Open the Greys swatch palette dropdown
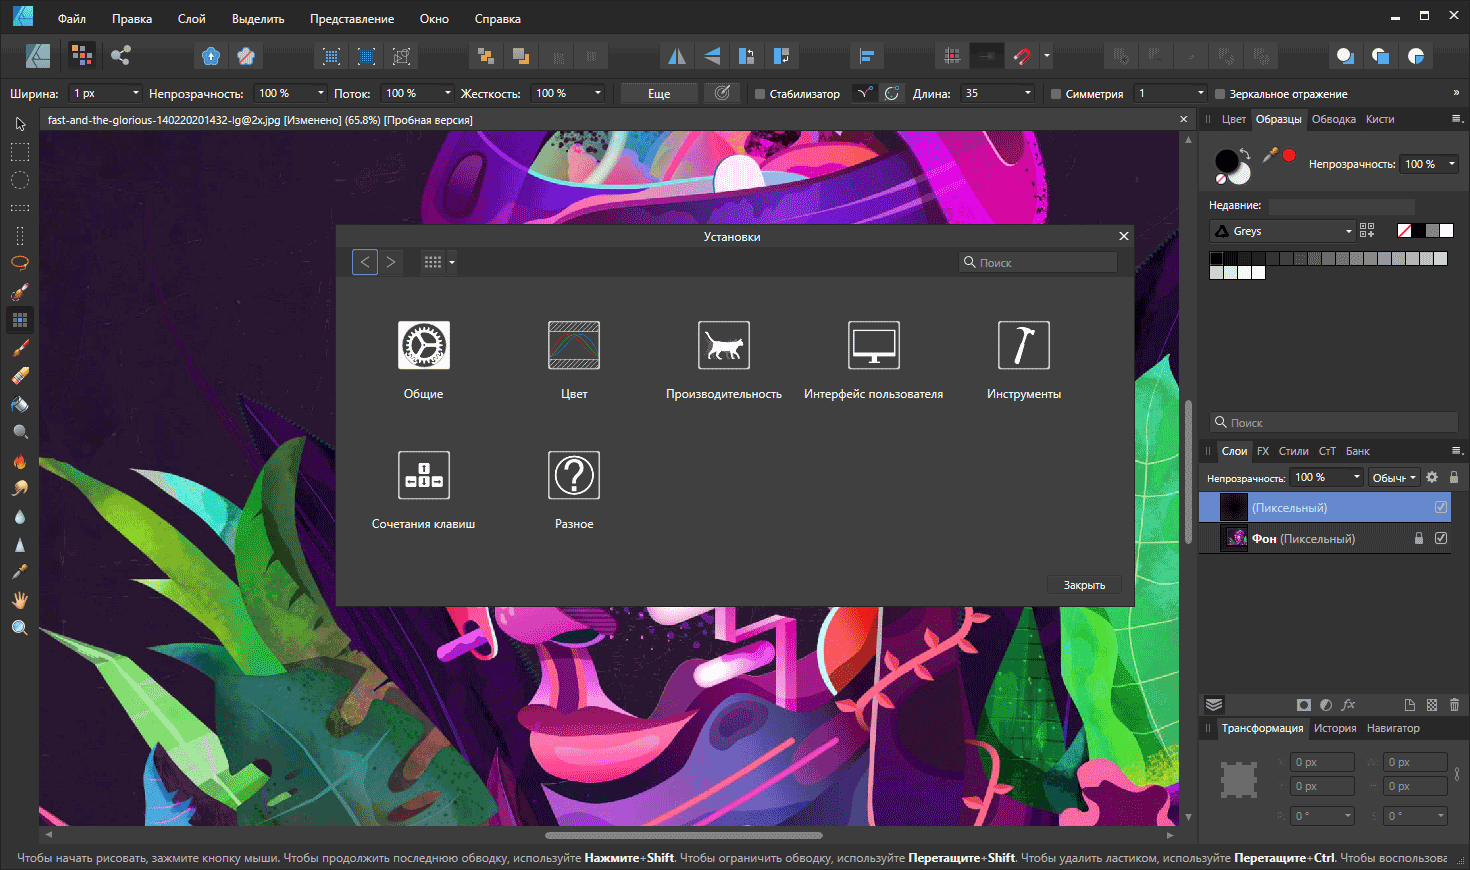 tap(1282, 231)
